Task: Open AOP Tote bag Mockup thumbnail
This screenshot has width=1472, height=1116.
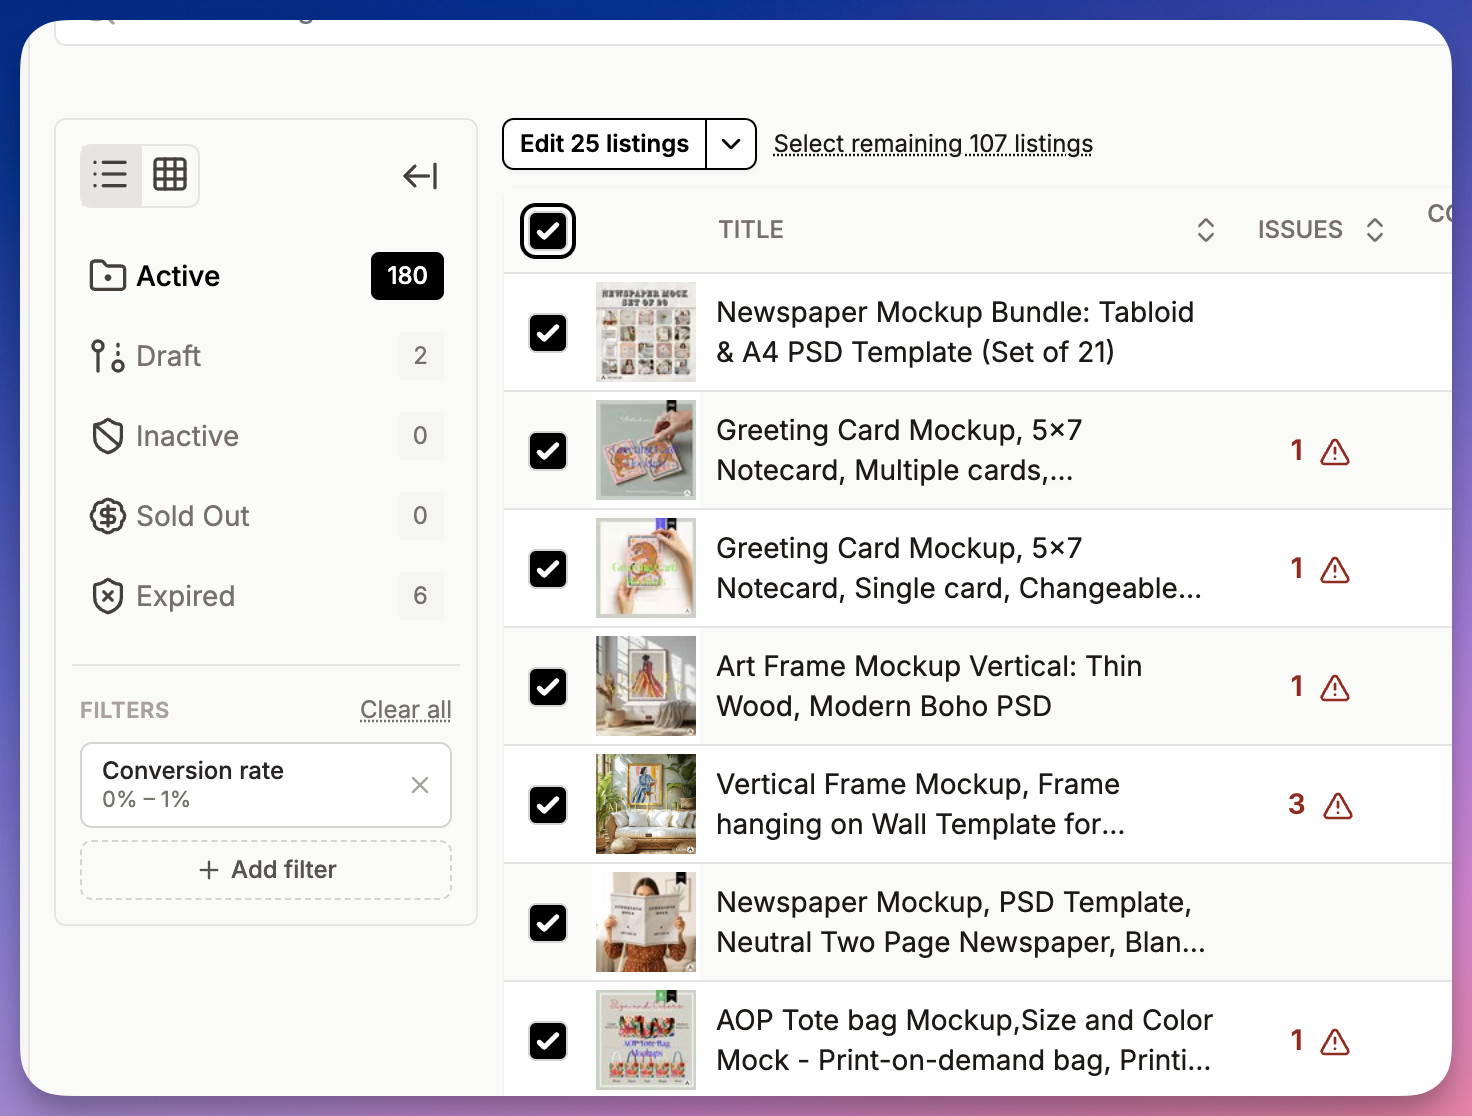Action: (646, 1040)
